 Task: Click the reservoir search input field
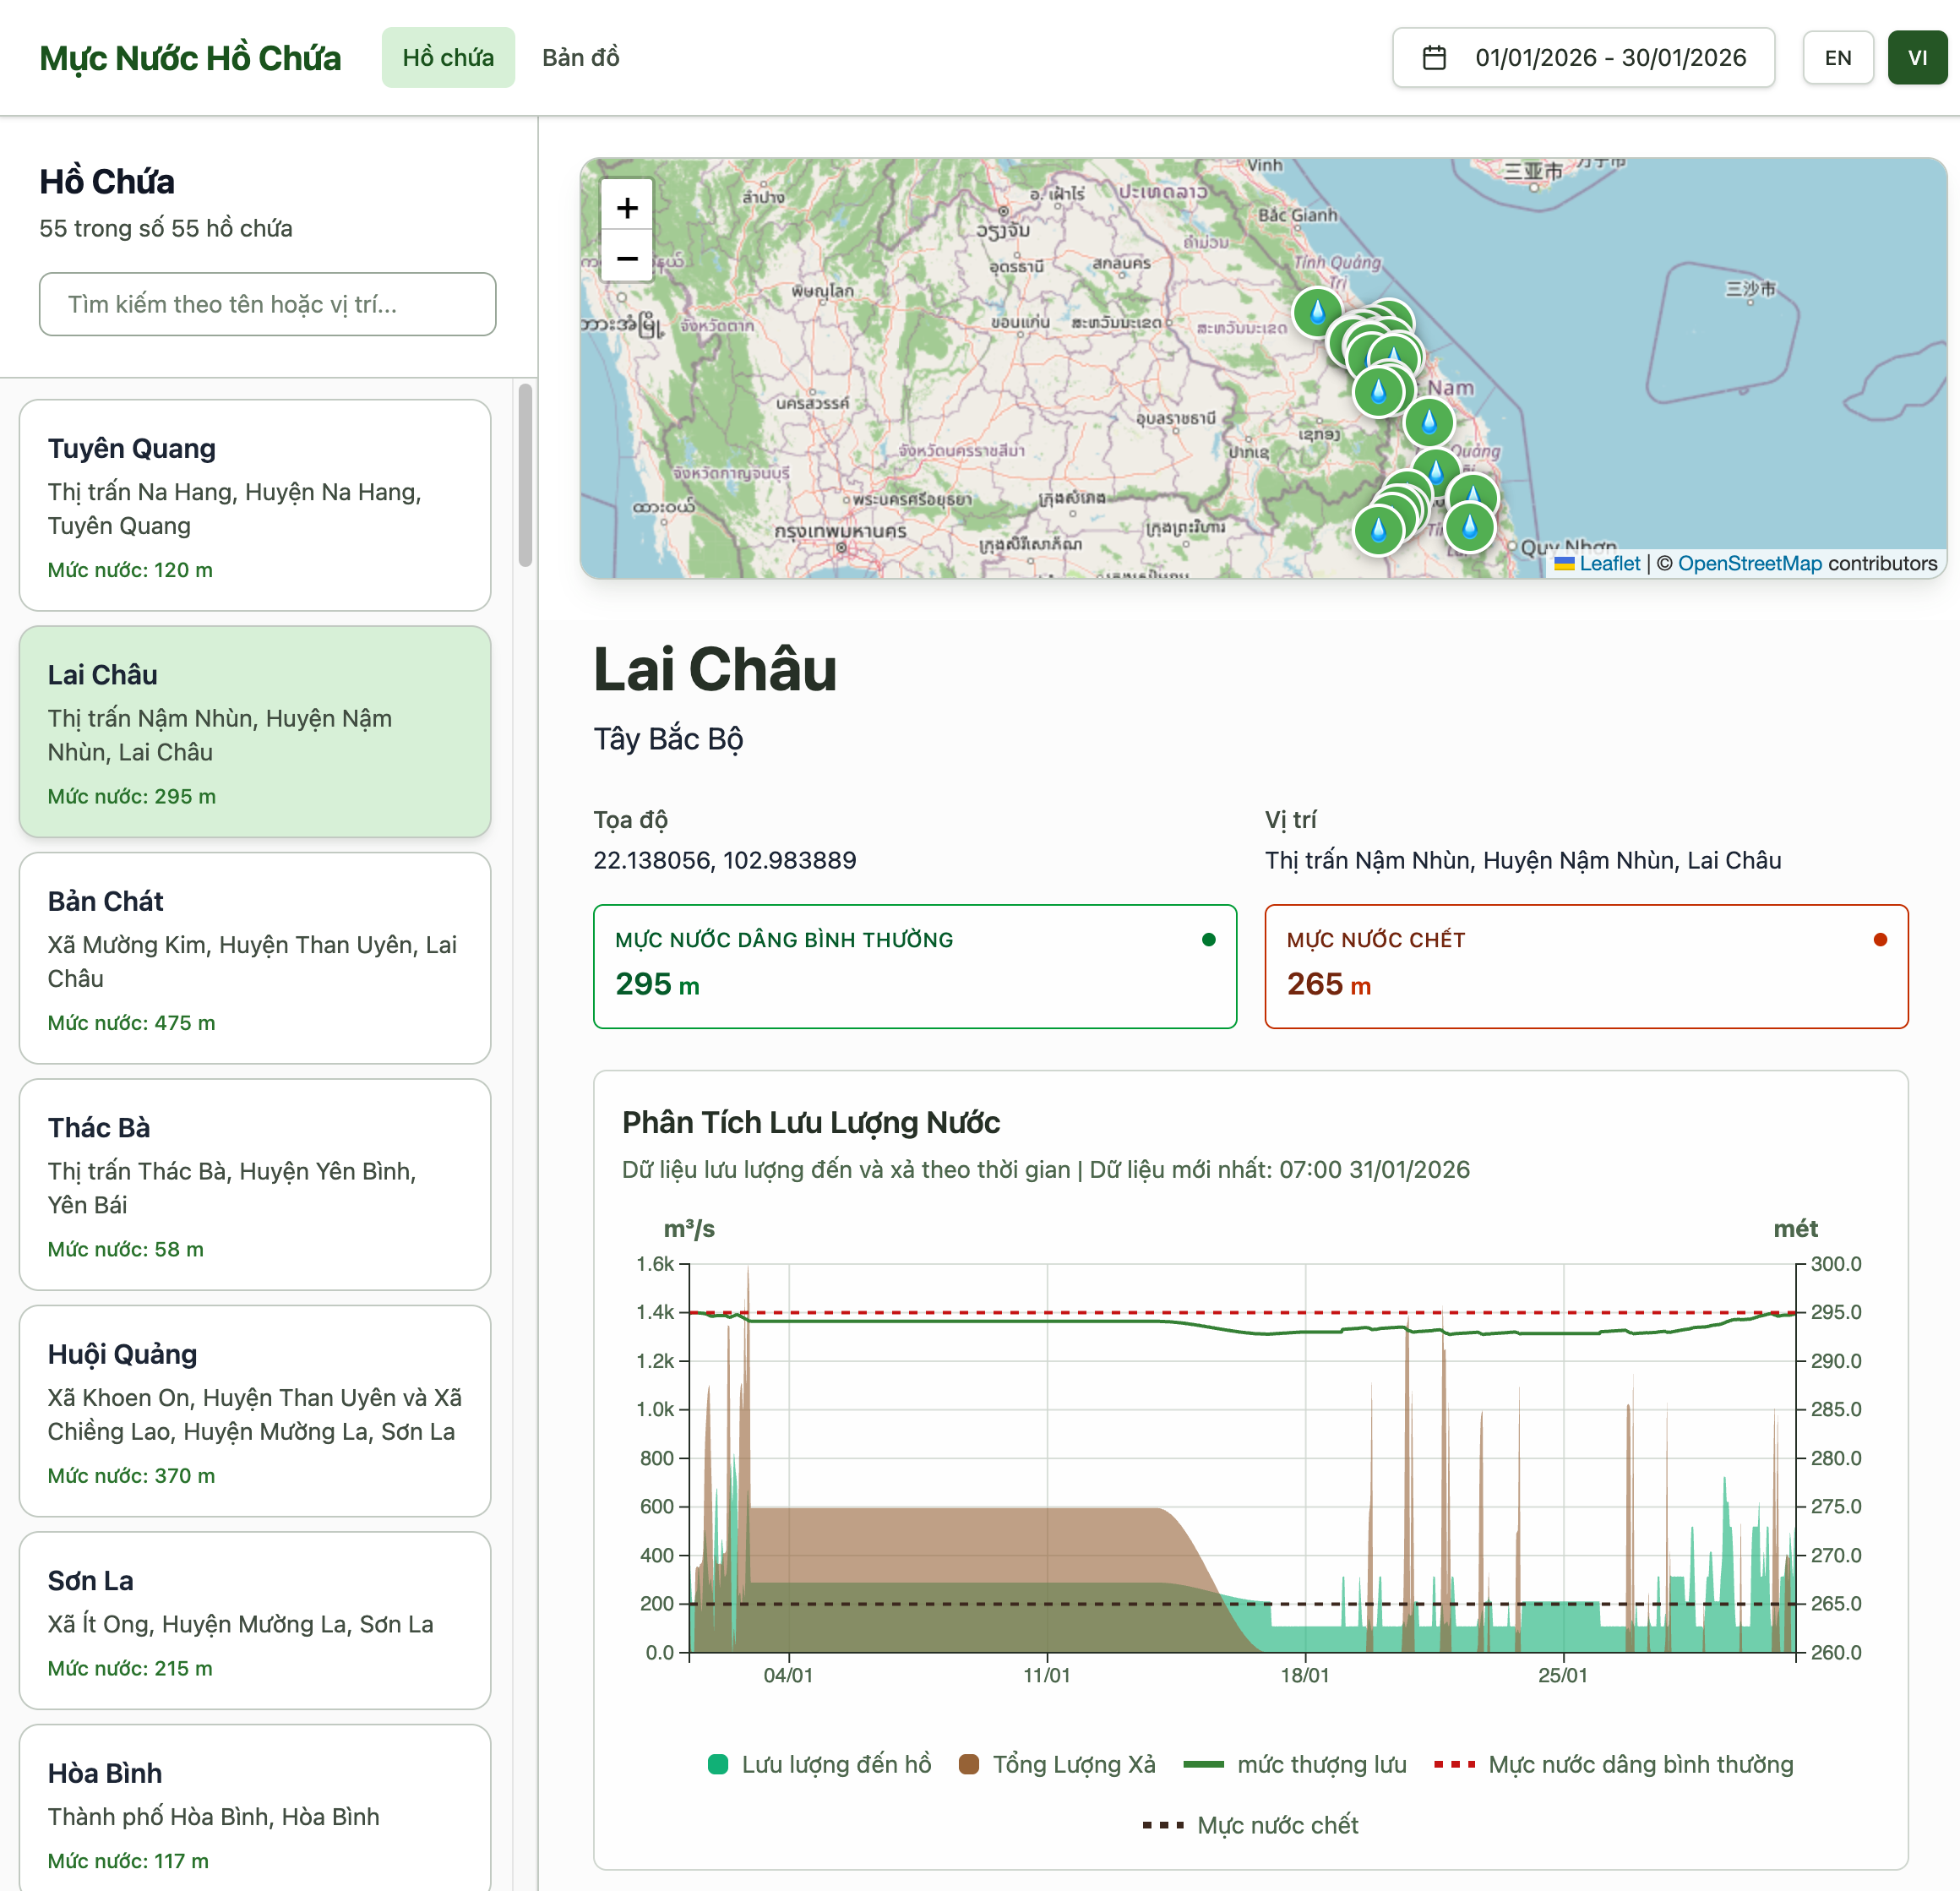tap(267, 304)
